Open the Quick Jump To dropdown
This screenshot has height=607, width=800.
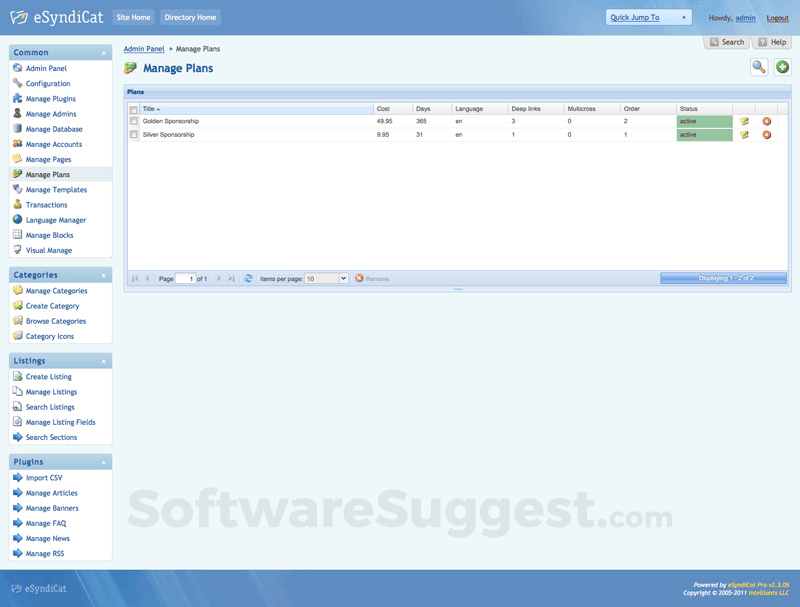pyautogui.click(x=647, y=17)
